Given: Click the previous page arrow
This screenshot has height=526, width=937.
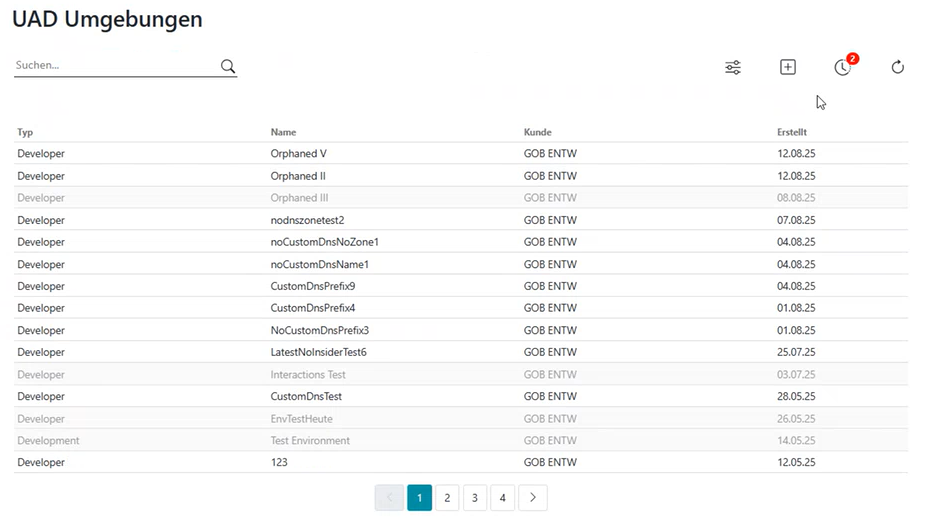Looking at the screenshot, I should pos(389,498).
